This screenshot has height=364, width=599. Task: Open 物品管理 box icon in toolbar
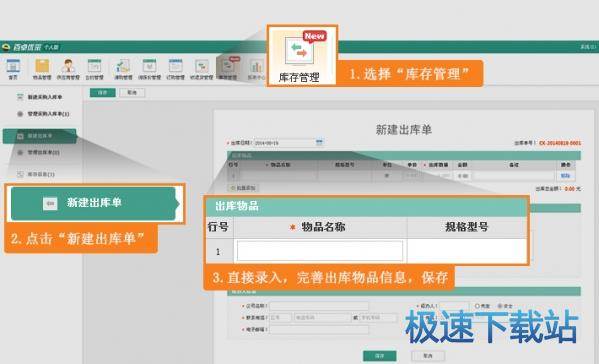(42, 69)
